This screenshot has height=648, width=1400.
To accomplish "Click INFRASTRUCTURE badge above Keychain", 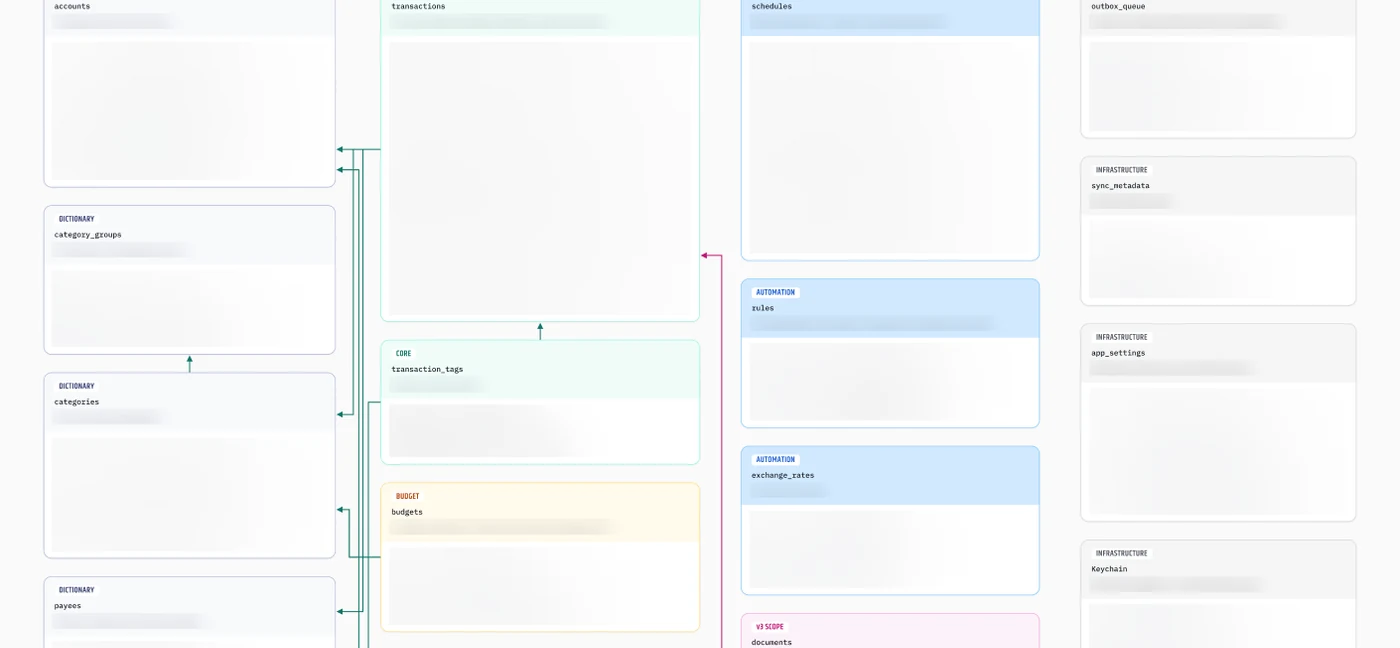I will [x=1121, y=553].
